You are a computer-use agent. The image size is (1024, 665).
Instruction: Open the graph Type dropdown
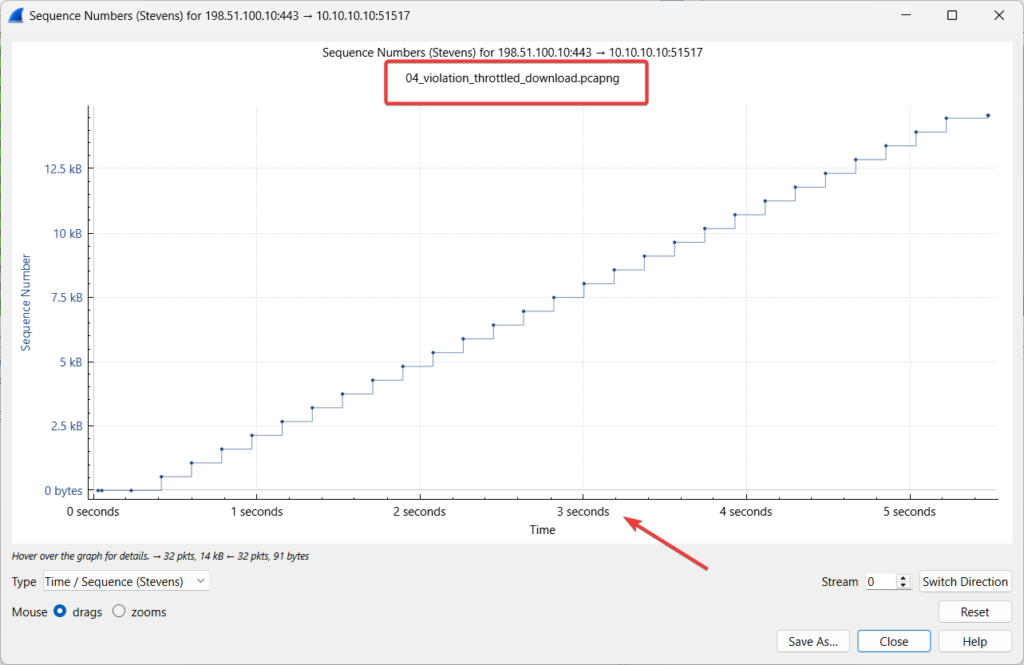point(126,581)
